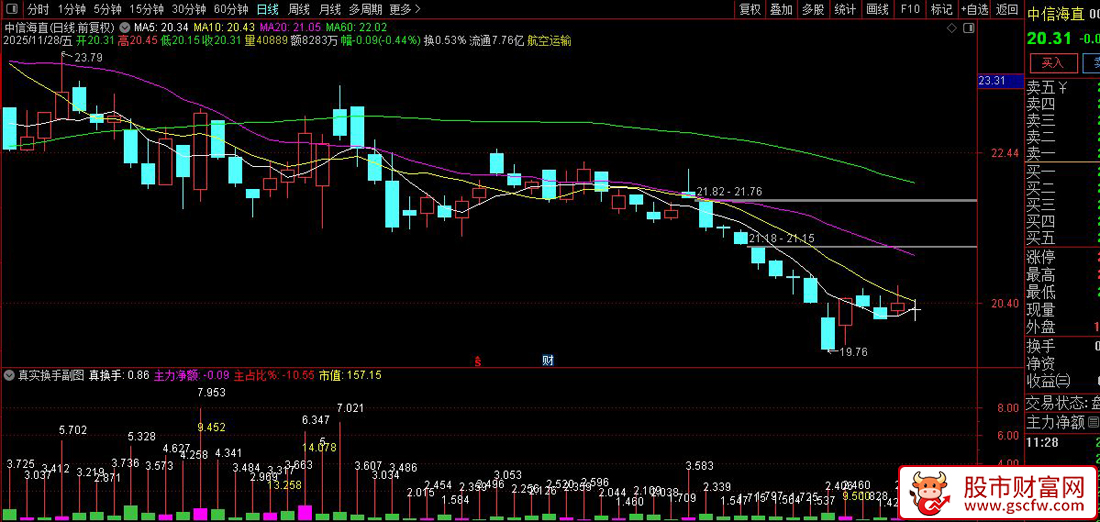Click 涨停 row in quote panel
Viewport: 1100px width, 522px height.
[x=1063, y=257]
